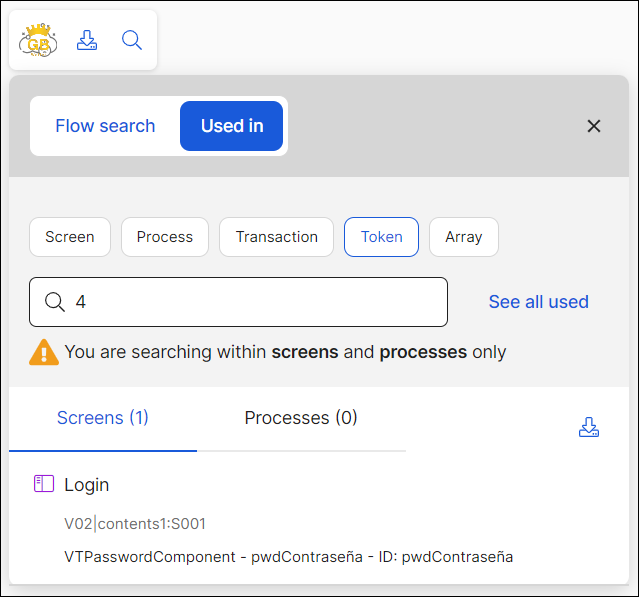
Task: Switch to Flow search mode
Action: [105, 126]
